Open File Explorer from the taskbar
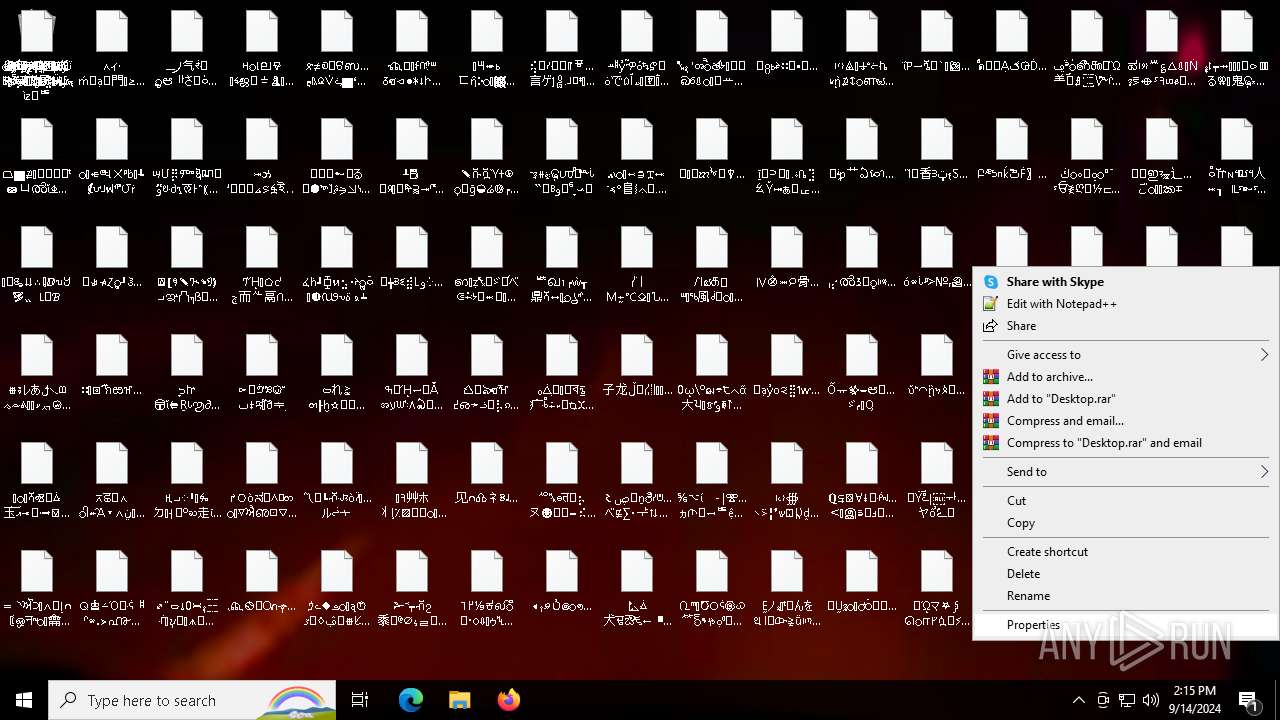1280x720 pixels. pos(459,700)
